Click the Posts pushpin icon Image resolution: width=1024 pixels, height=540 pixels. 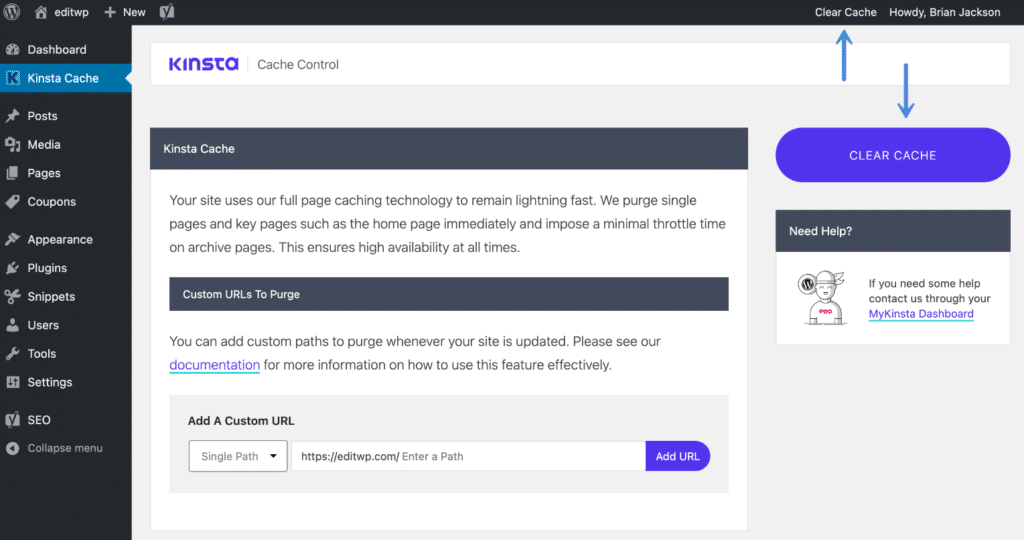pyautogui.click(x=12, y=116)
